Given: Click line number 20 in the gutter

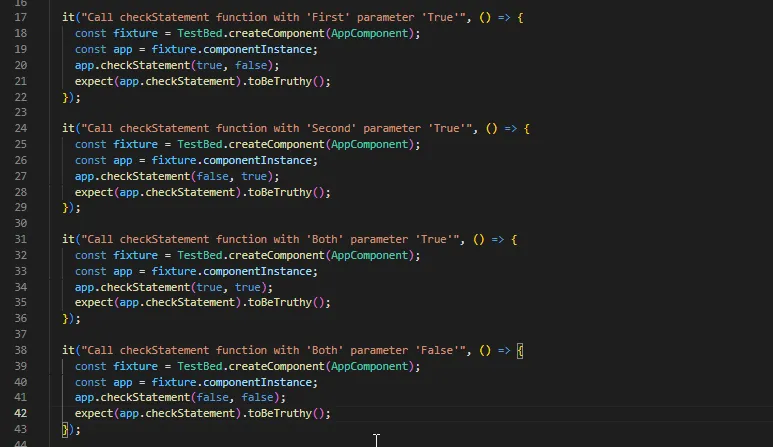Looking at the screenshot, I should [21, 65].
